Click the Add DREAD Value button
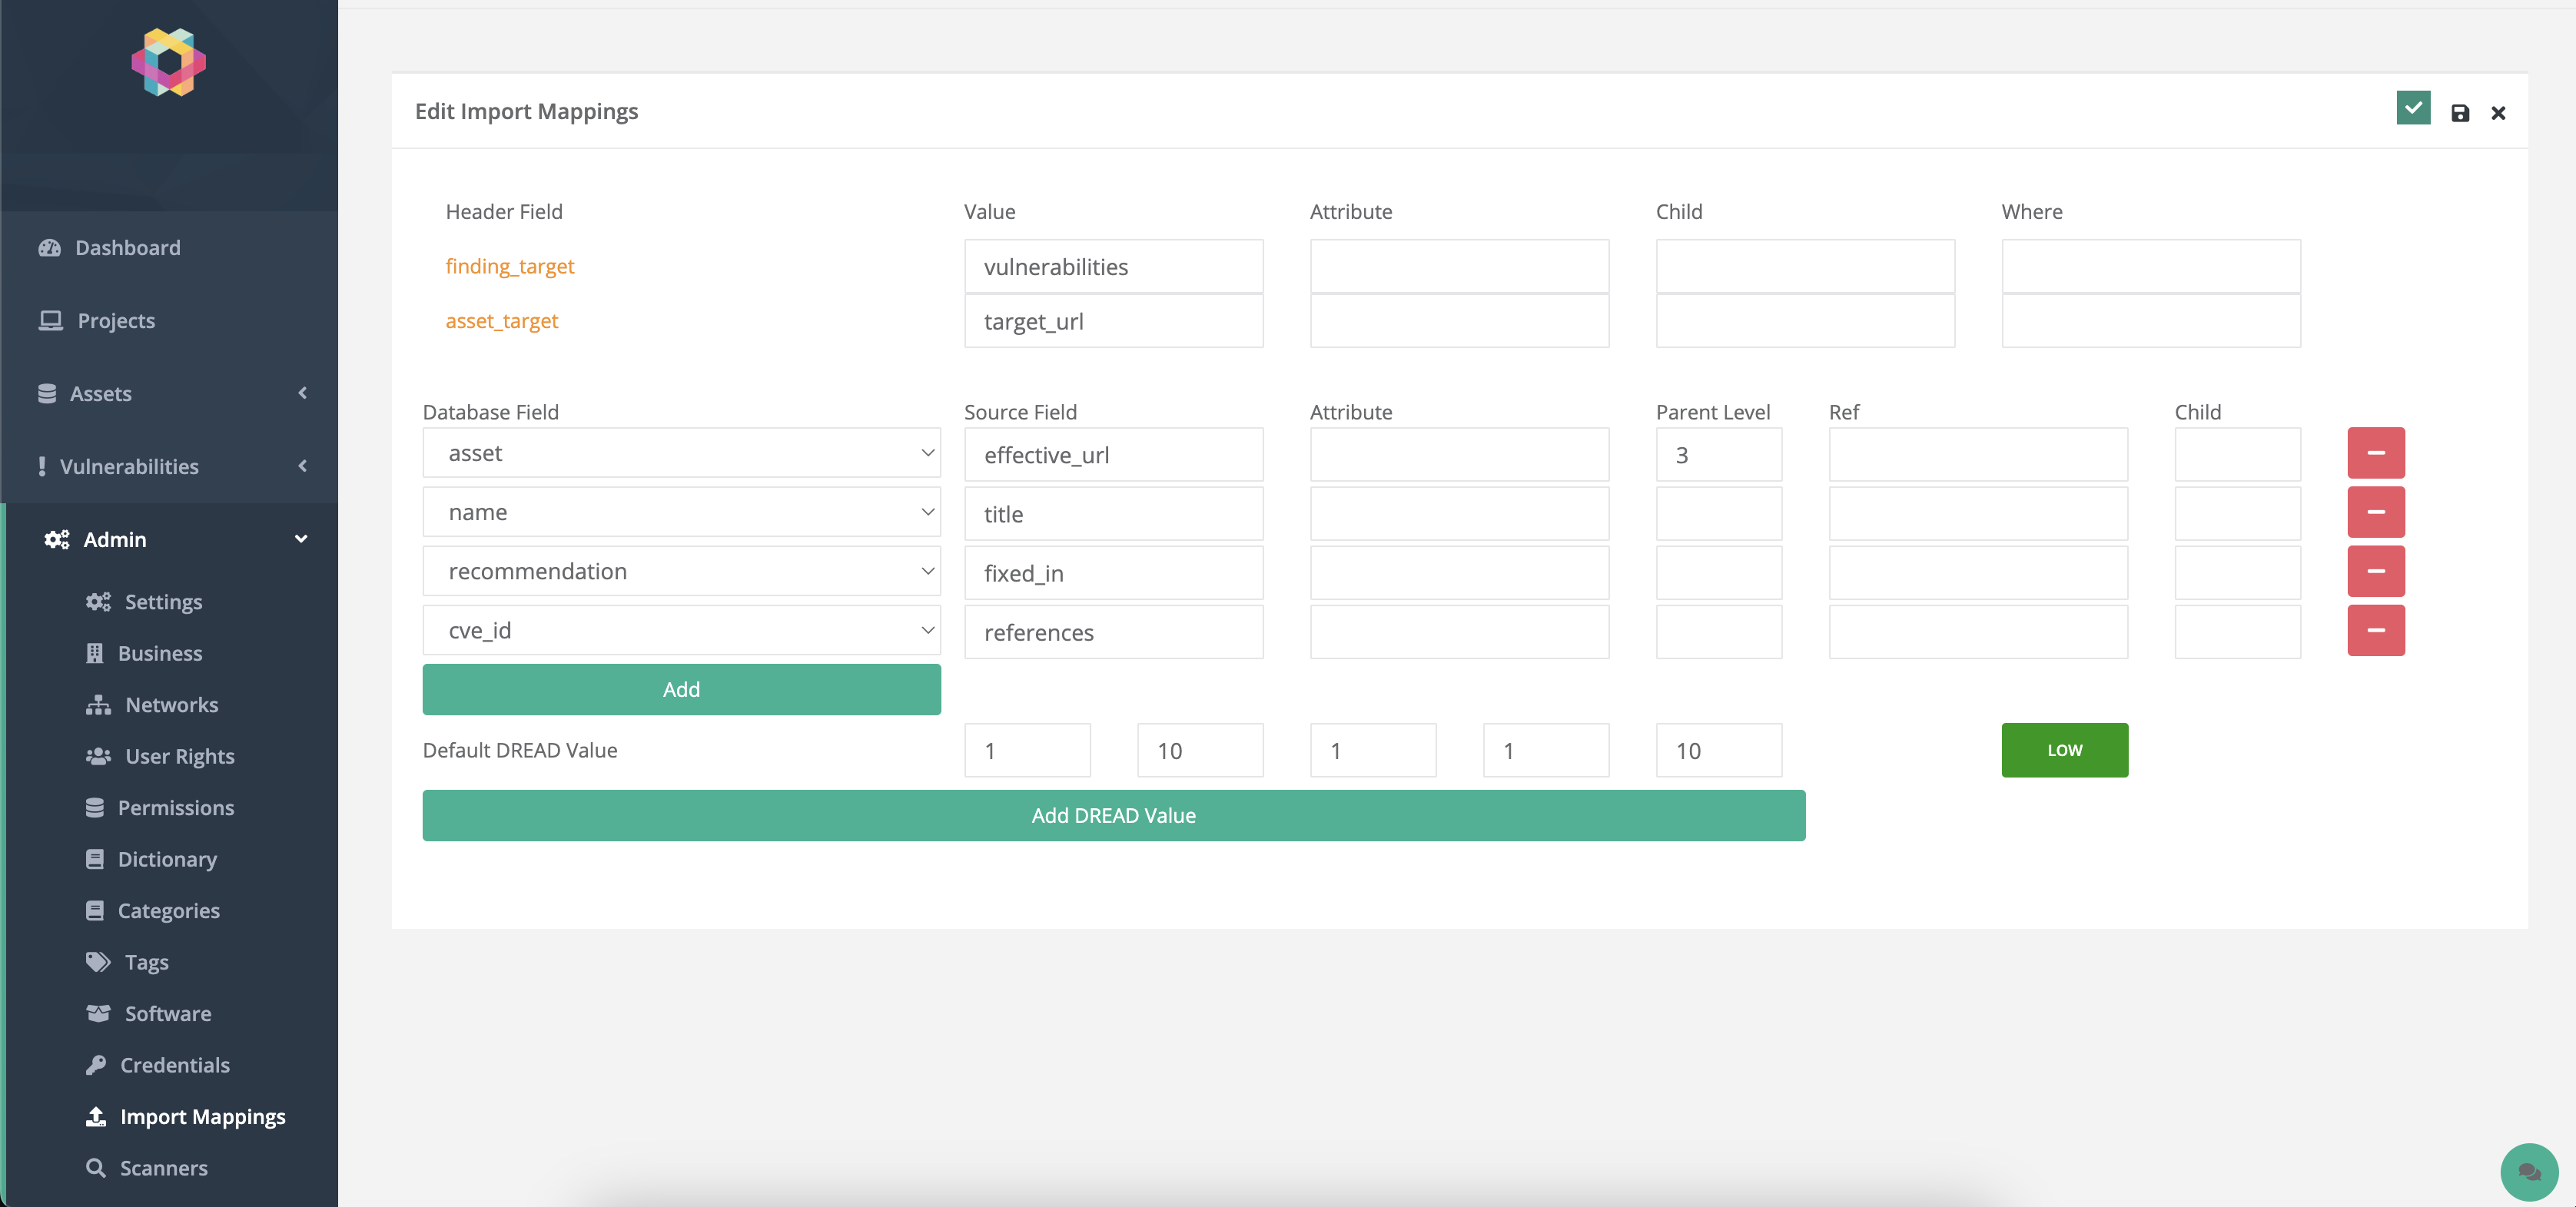 1113,815
